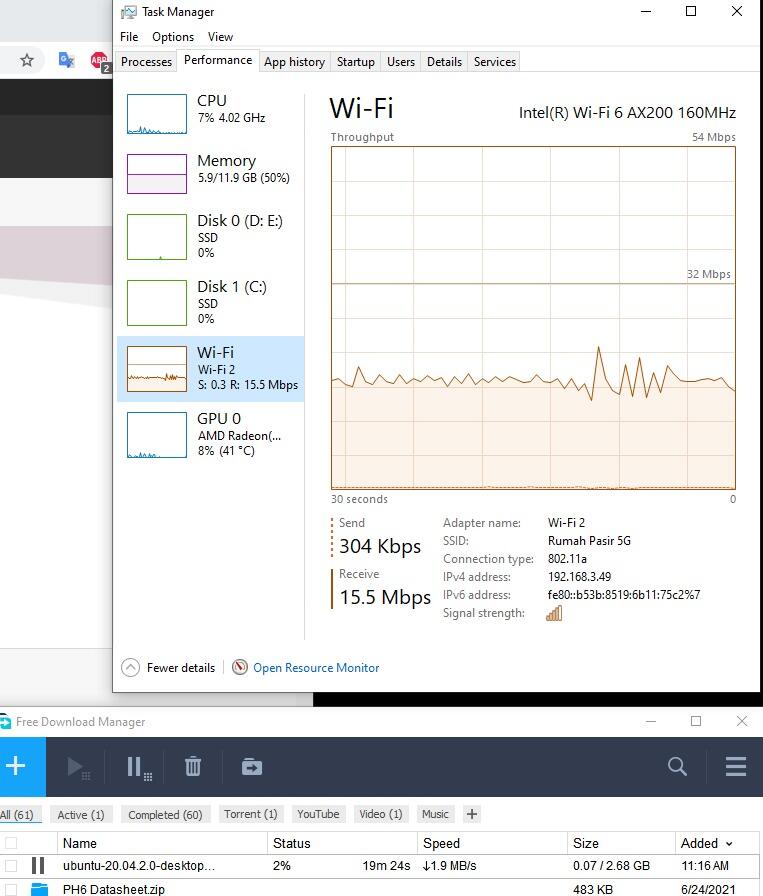Switch to the Users tab
763x896 pixels.
[x=401, y=62]
